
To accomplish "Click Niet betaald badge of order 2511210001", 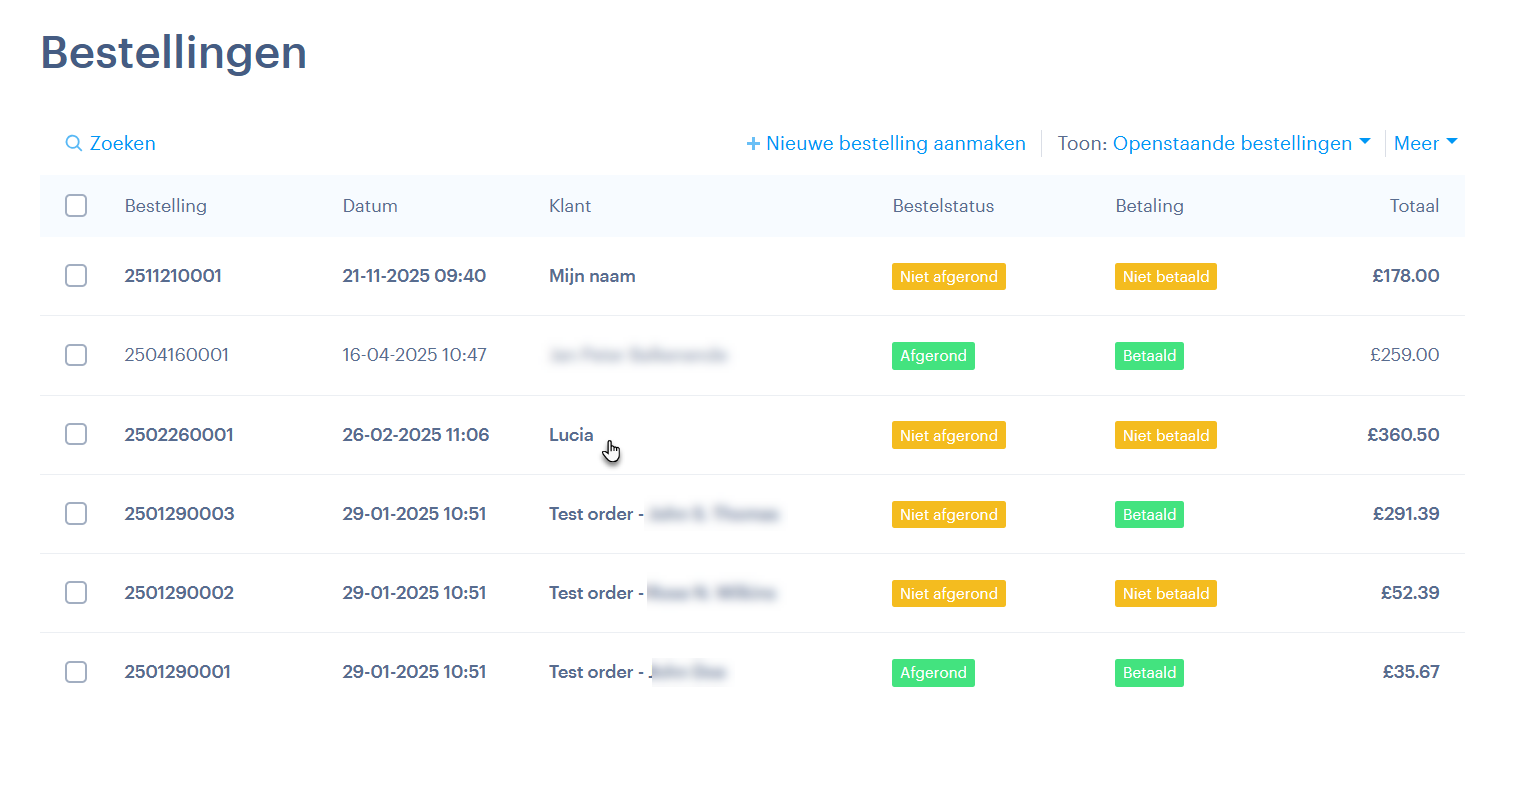I will (1166, 277).
